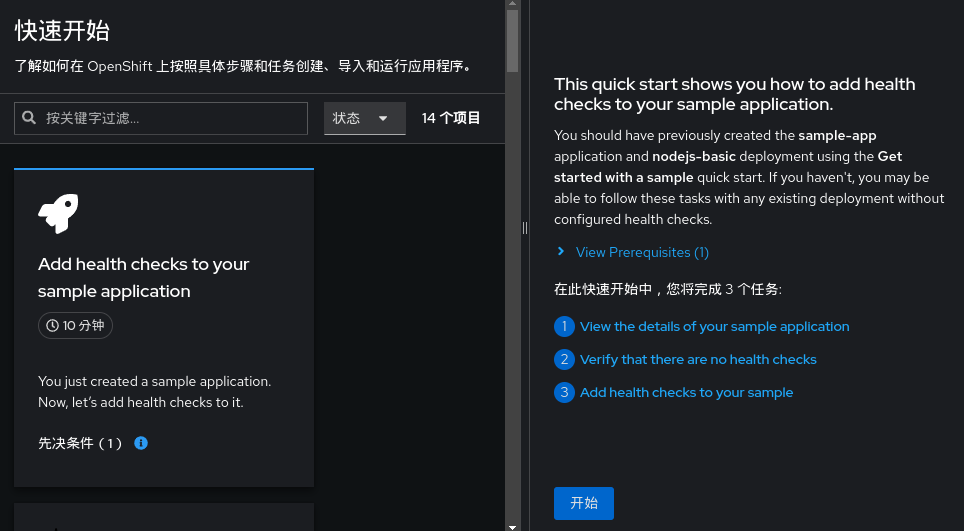Image resolution: width=964 pixels, height=531 pixels.
Task: Click the chevron next to View Prerequisites
Action: click(561, 251)
